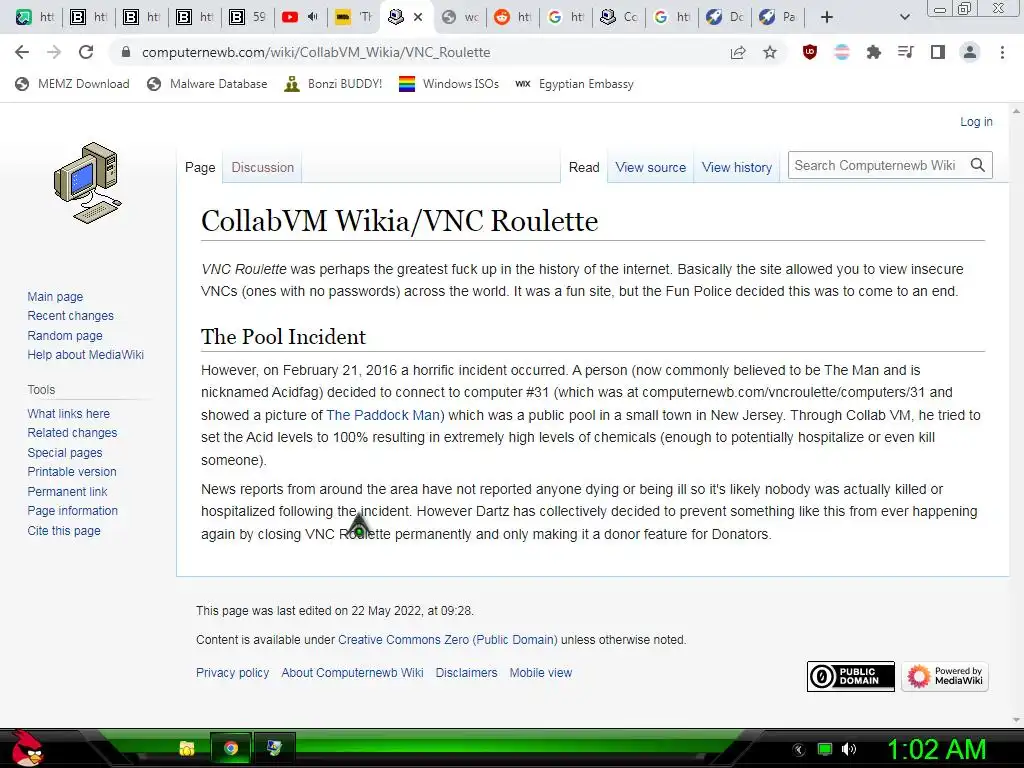Open Related changes link
The width and height of the screenshot is (1024, 768).
coord(72,432)
